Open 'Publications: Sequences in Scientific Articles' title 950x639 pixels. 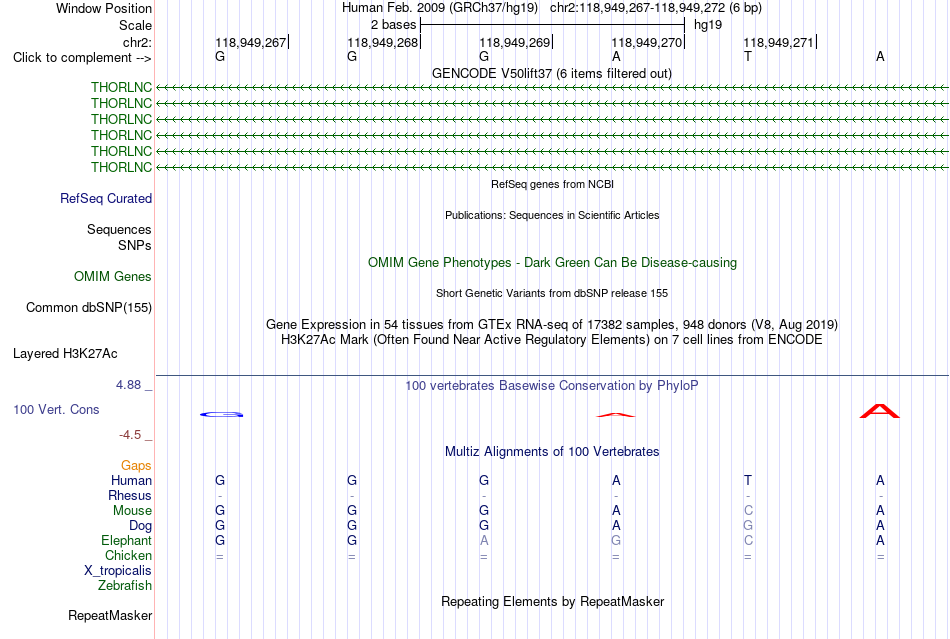(x=552, y=215)
